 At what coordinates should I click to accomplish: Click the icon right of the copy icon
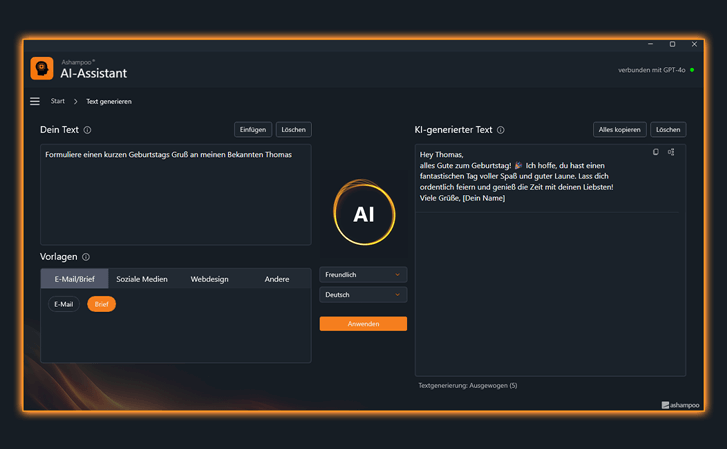671,153
